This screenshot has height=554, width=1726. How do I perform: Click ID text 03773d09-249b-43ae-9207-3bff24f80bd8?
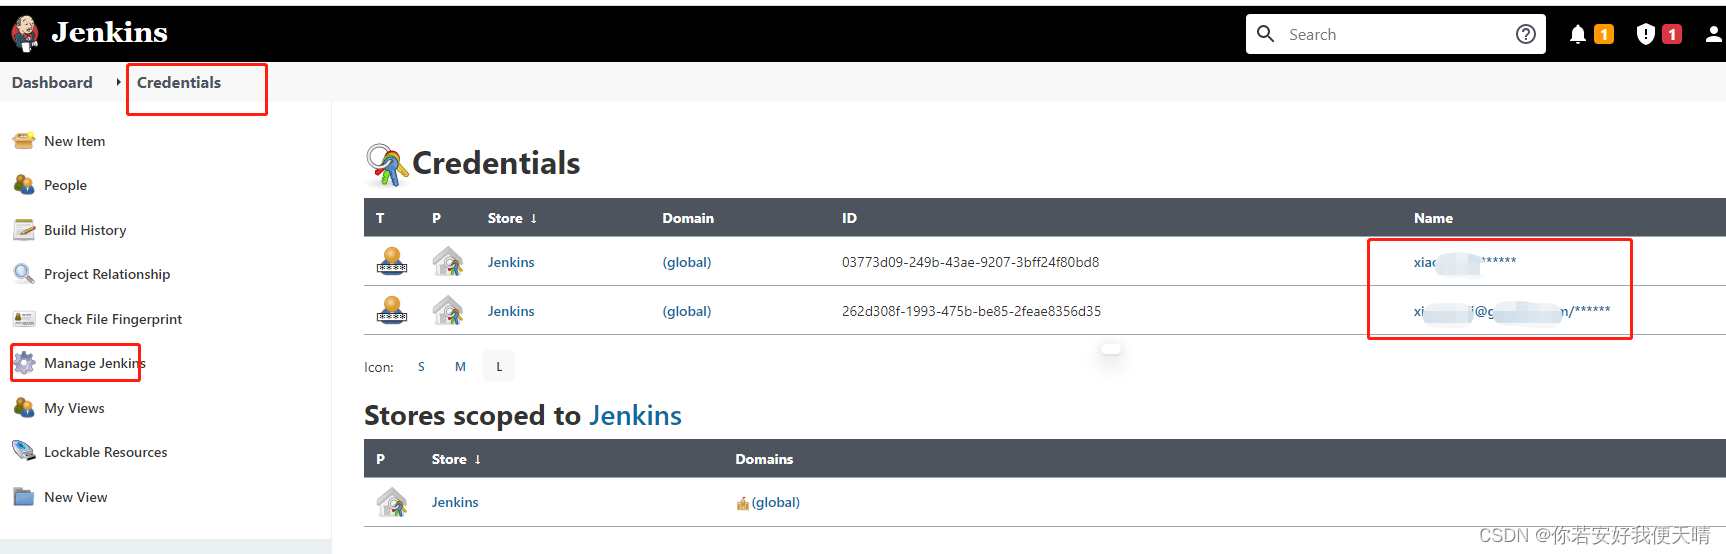point(970,262)
